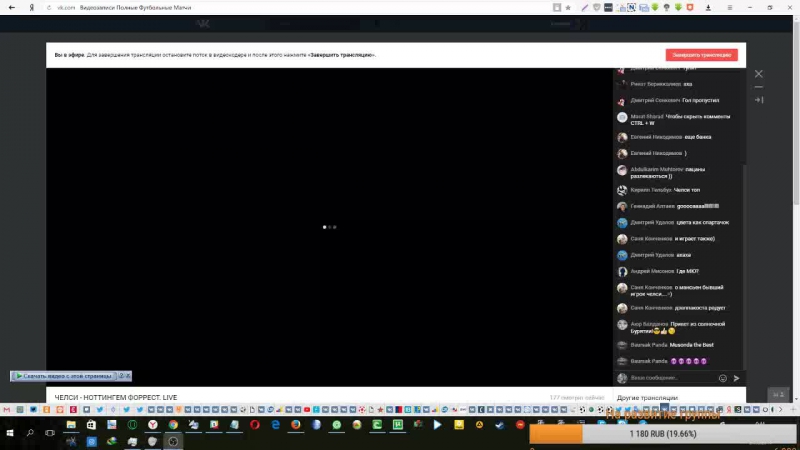Collapse the chat panel using the arrow icon
The image size is (800, 450).
pos(758,100)
